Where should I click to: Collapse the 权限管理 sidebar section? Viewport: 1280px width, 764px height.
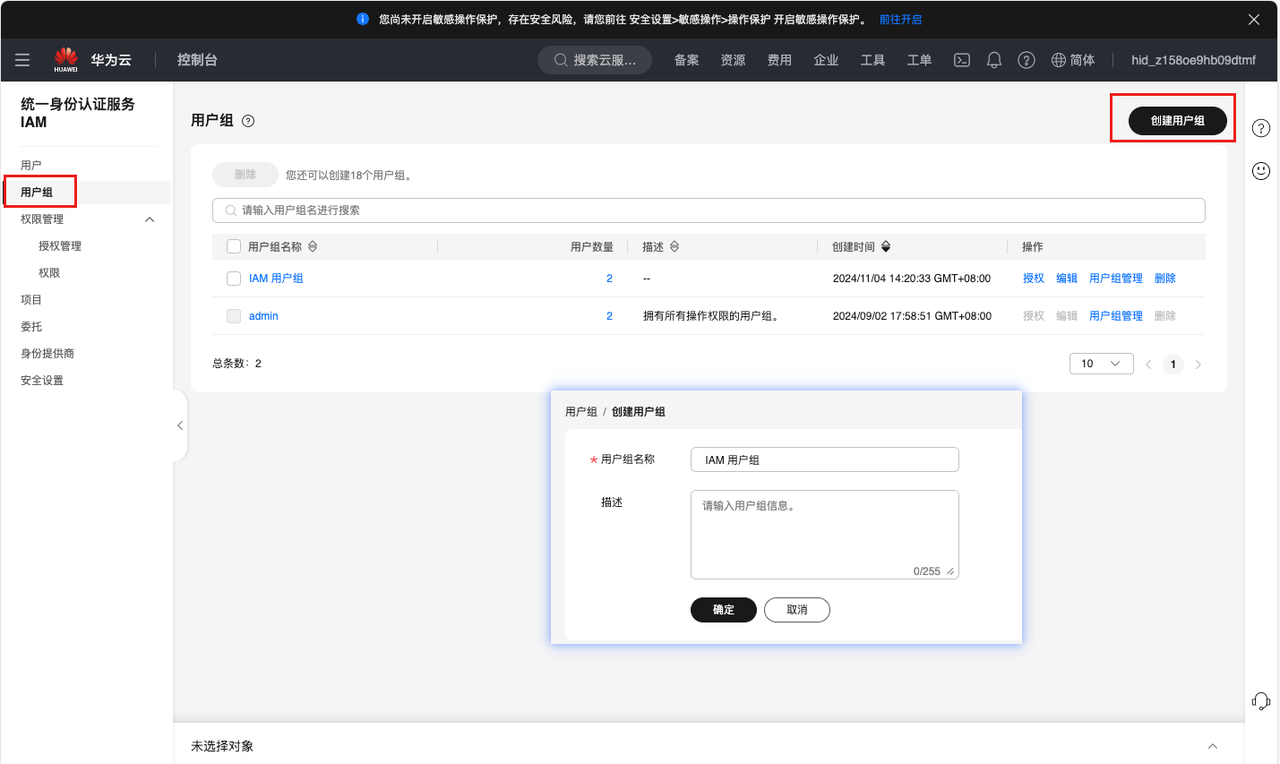[150, 219]
